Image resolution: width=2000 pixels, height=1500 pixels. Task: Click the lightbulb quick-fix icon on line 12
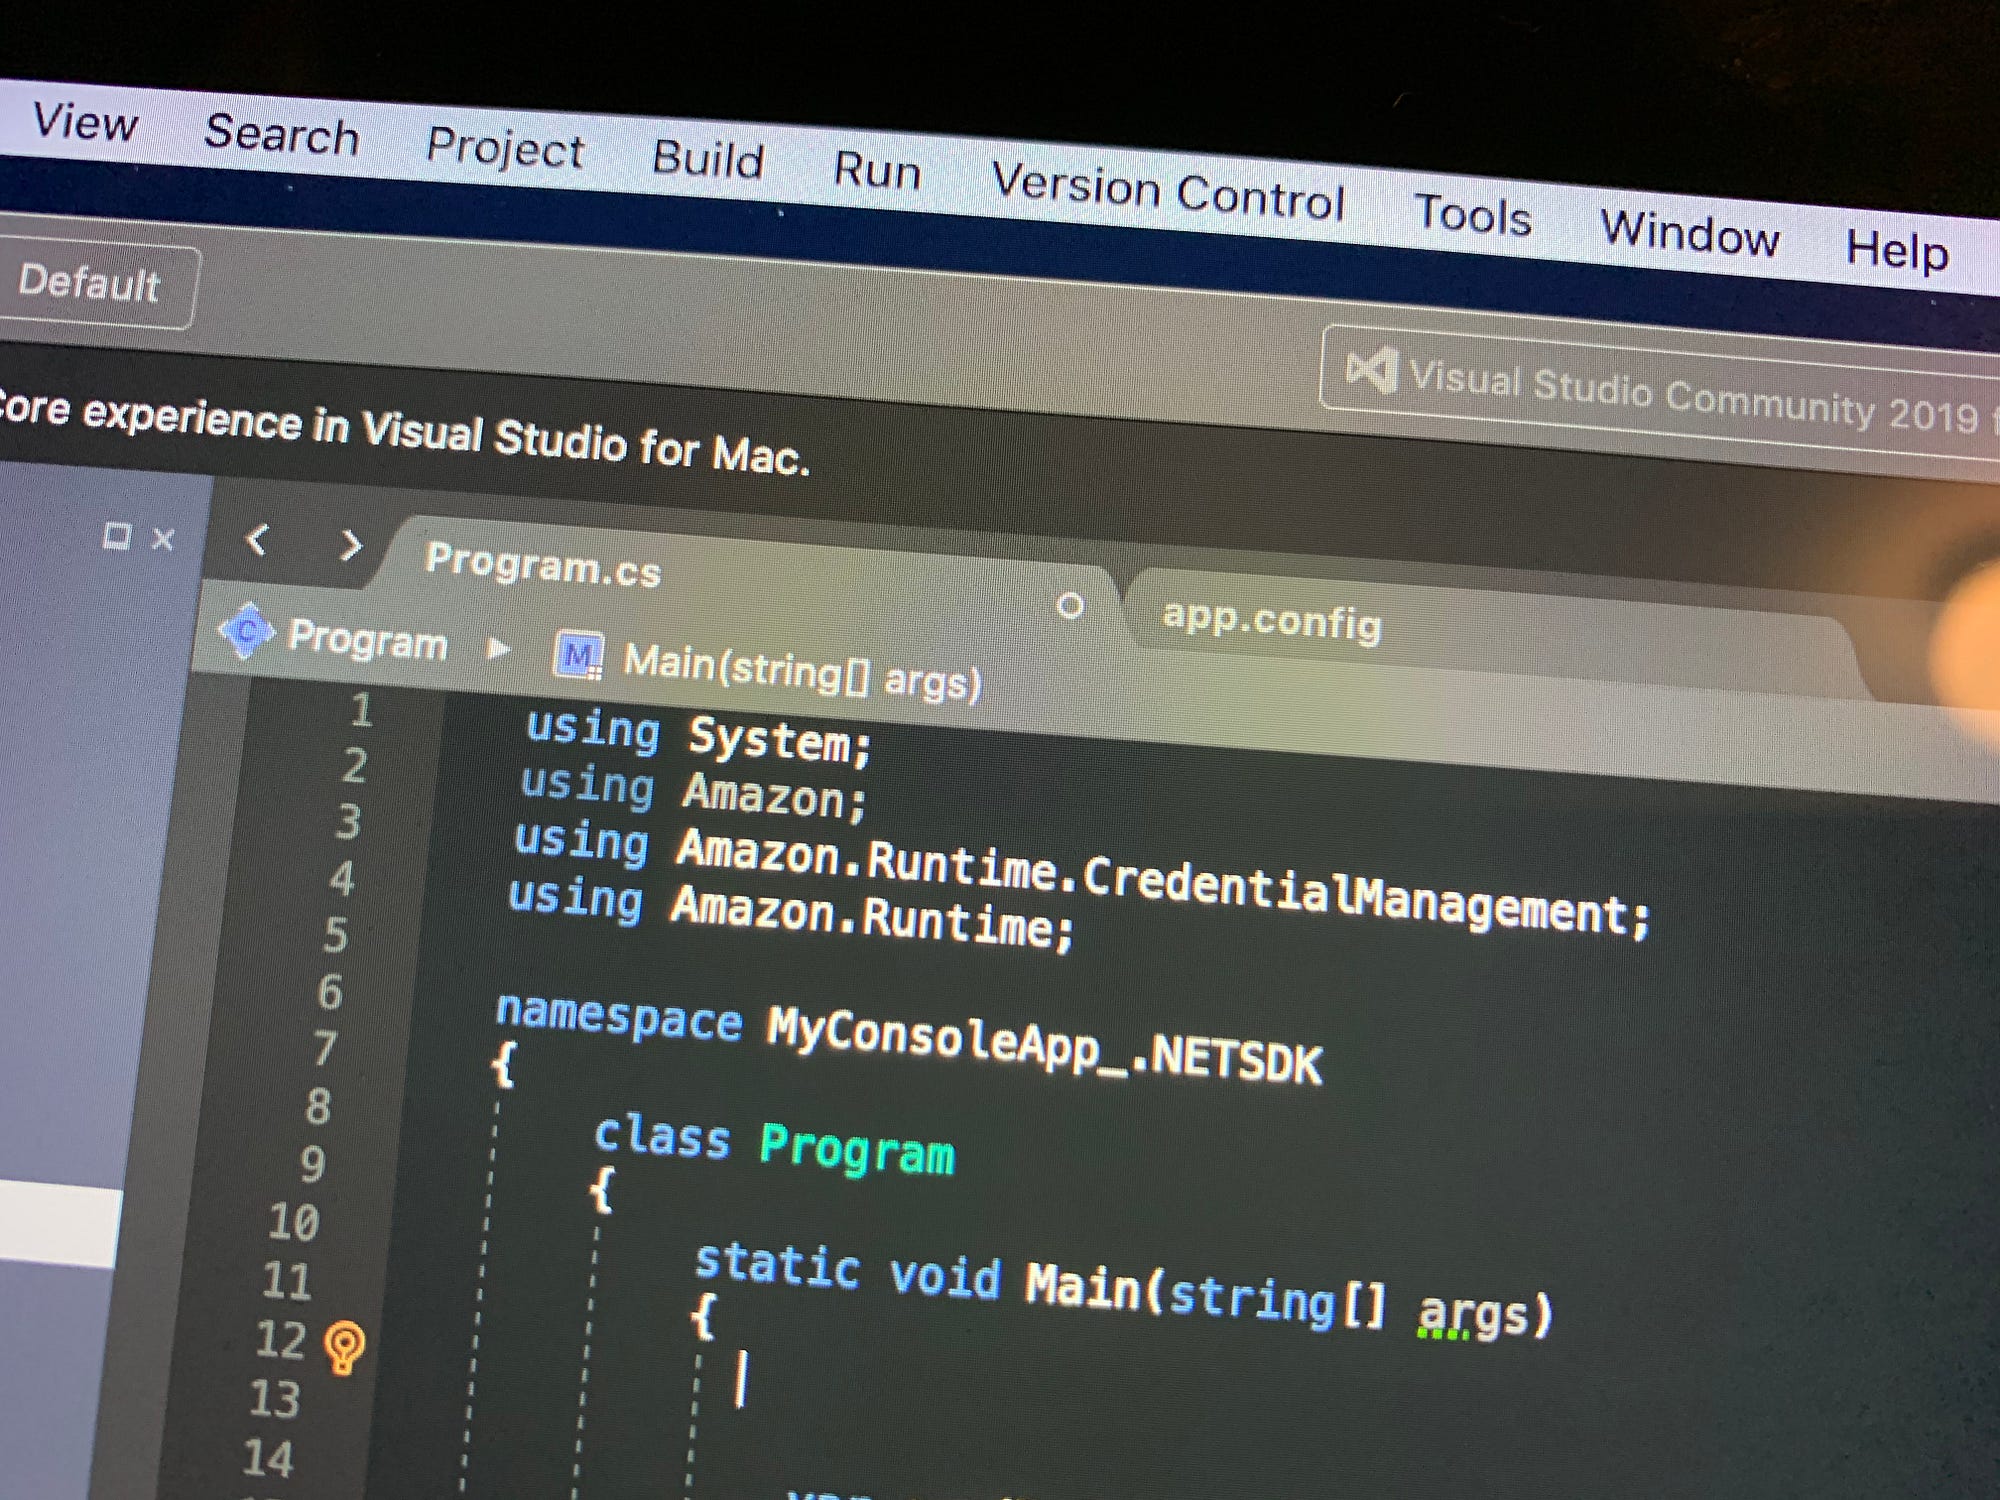click(345, 1348)
